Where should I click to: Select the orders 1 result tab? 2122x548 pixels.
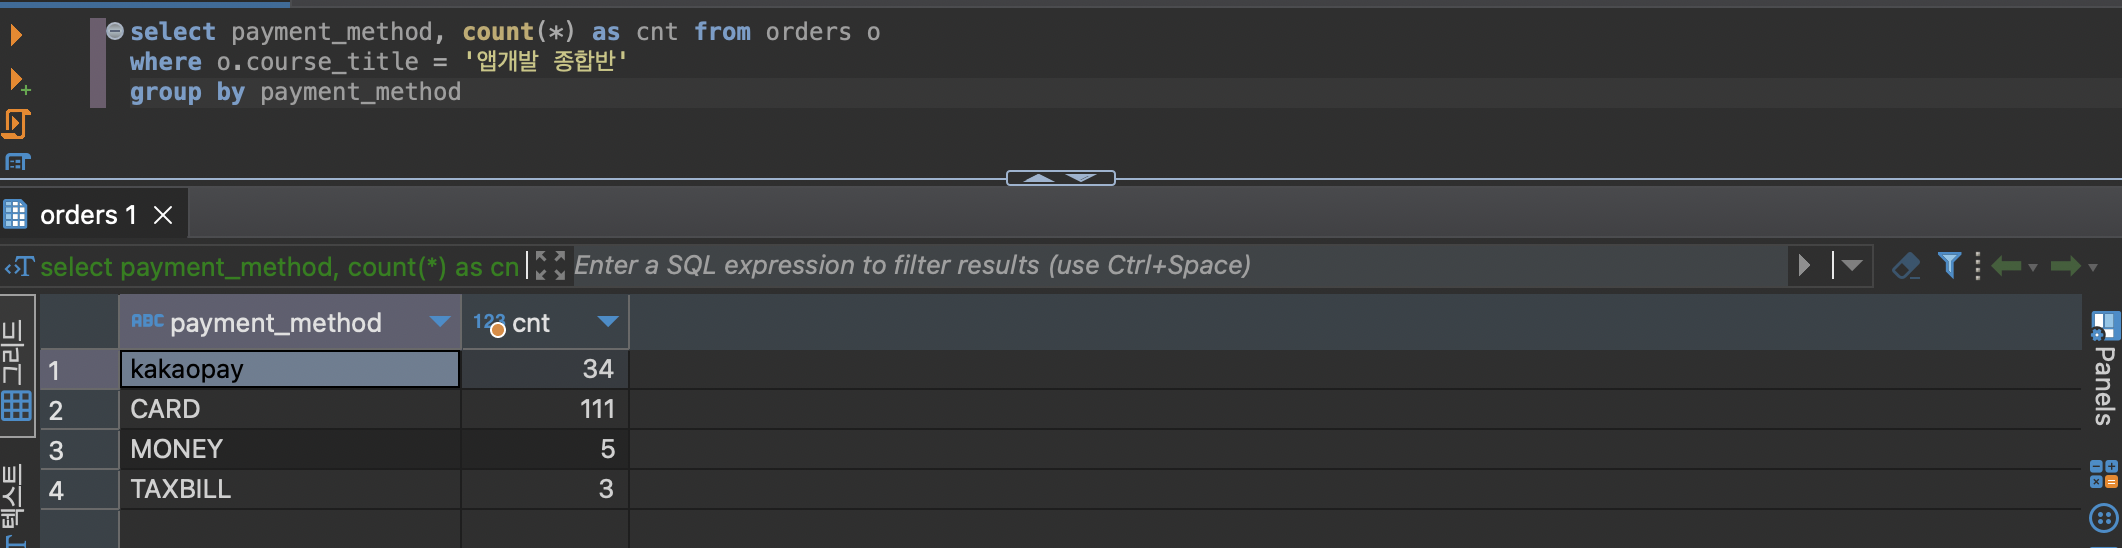(88, 215)
